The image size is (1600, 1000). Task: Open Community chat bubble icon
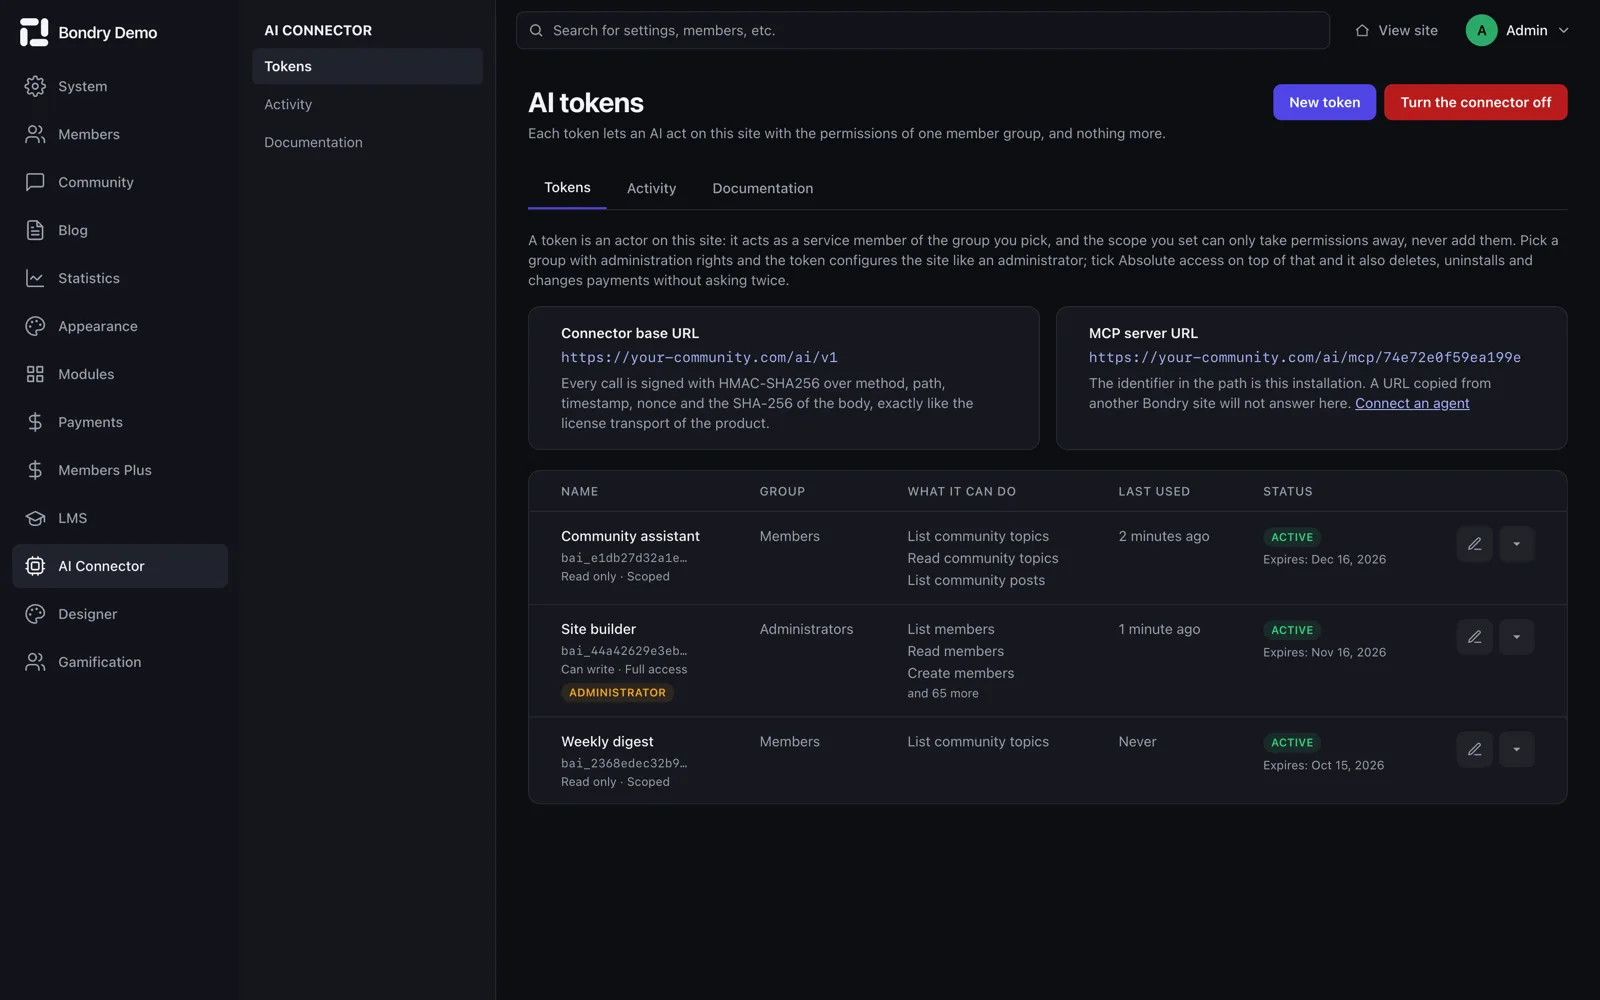tap(35, 182)
